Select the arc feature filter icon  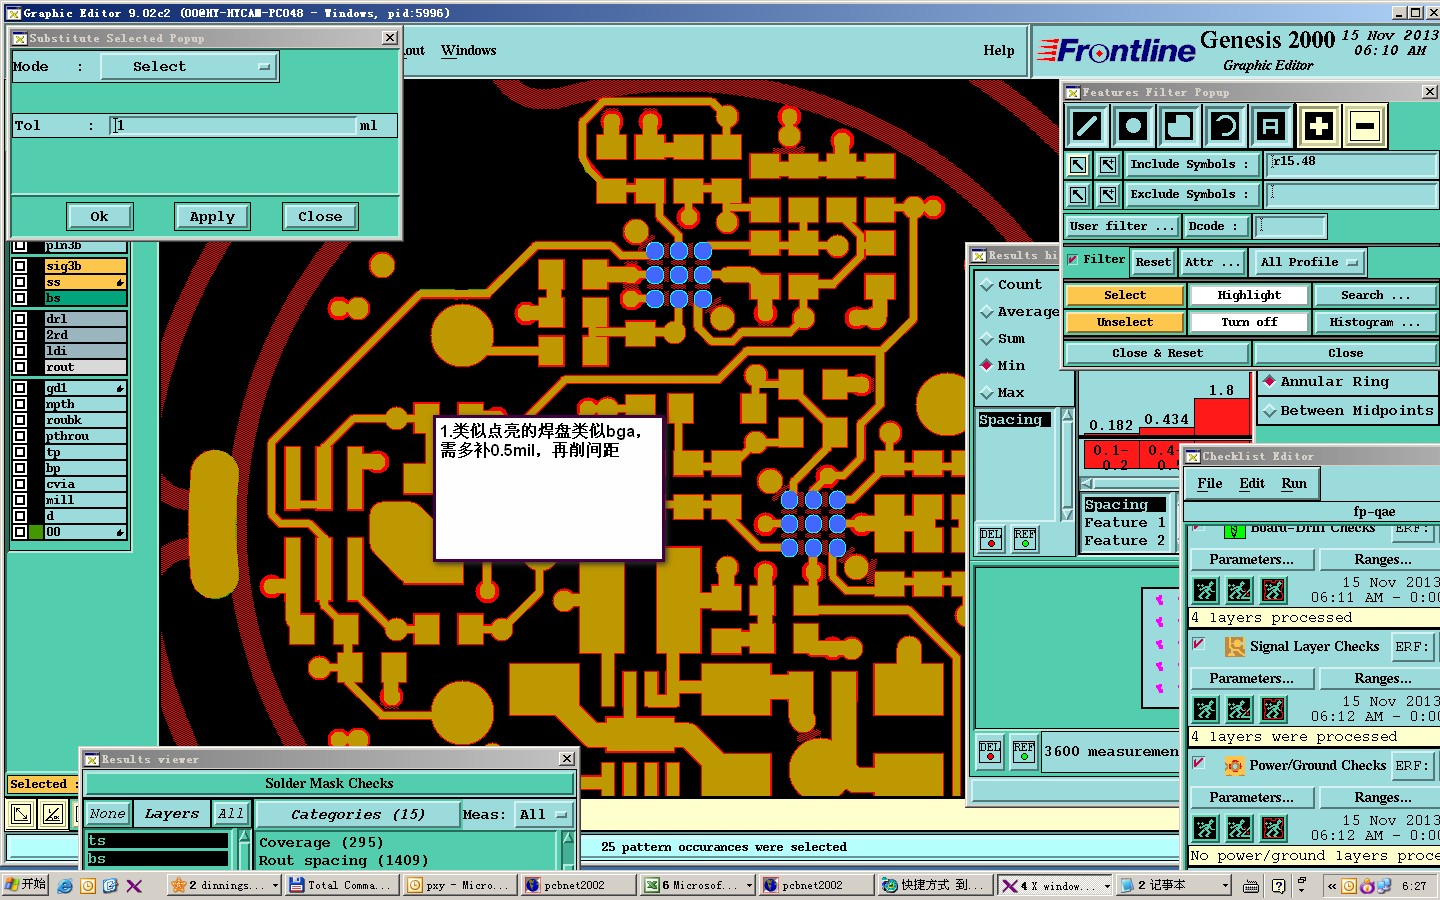click(x=1225, y=126)
